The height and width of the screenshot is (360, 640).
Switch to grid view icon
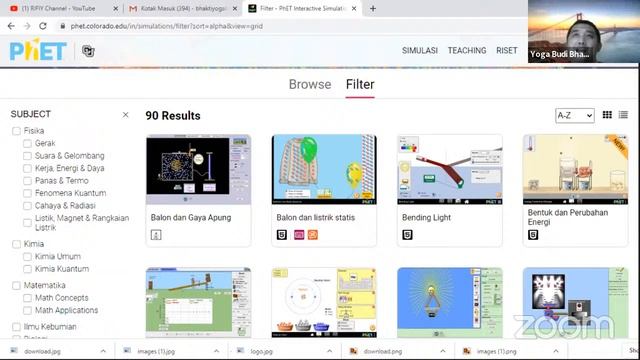tap(607, 115)
